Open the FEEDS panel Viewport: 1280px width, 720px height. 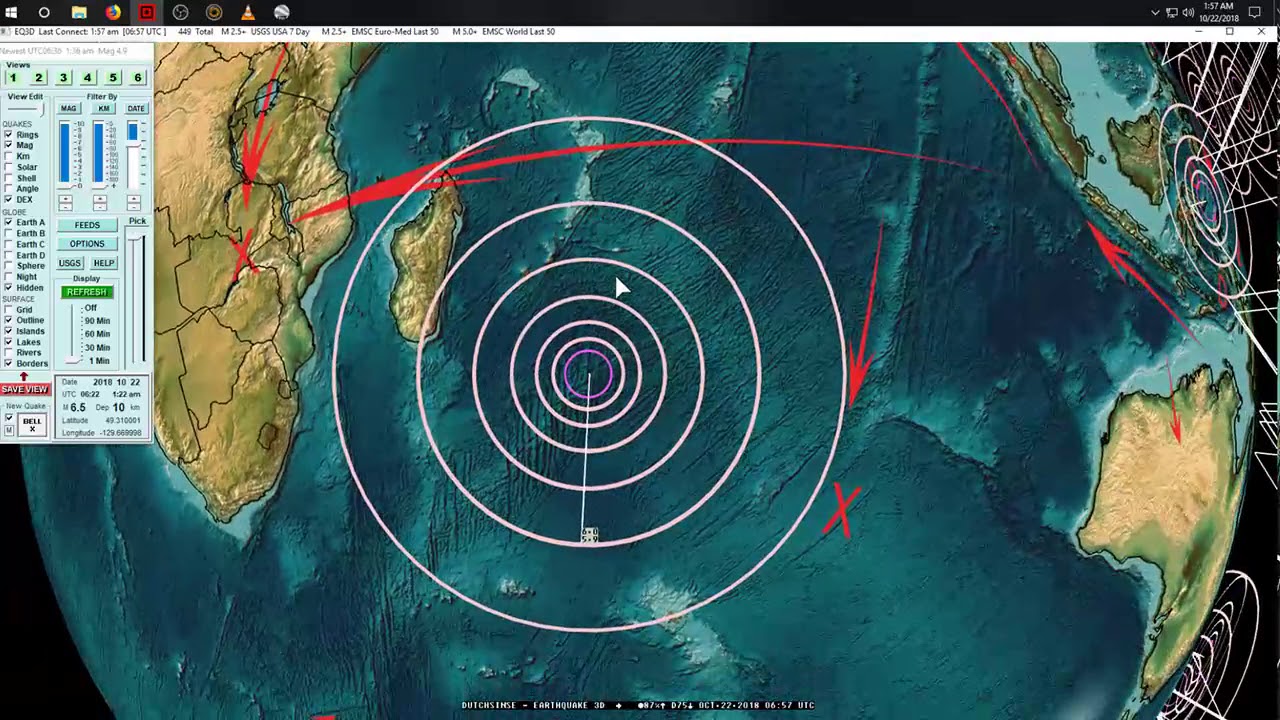pyautogui.click(x=87, y=225)
